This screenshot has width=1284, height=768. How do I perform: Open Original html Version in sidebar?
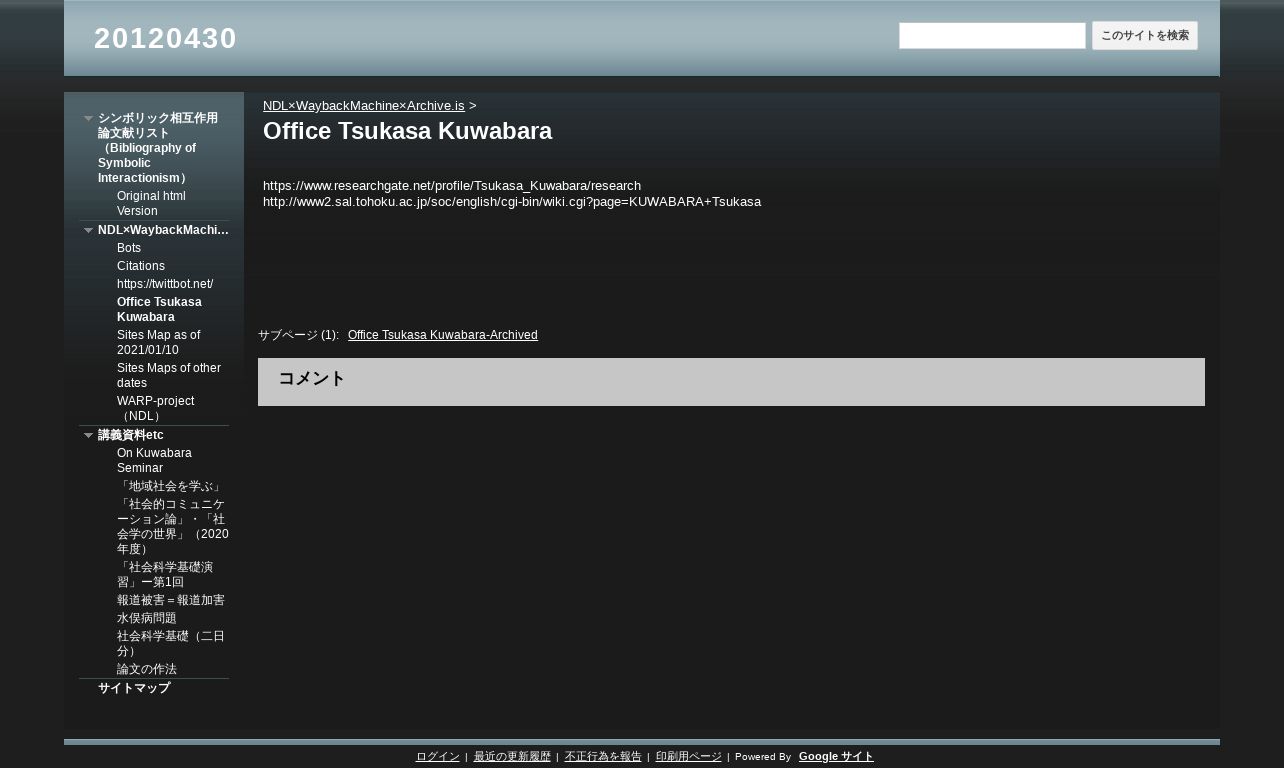pyautogui.click(x=151, y=203)
